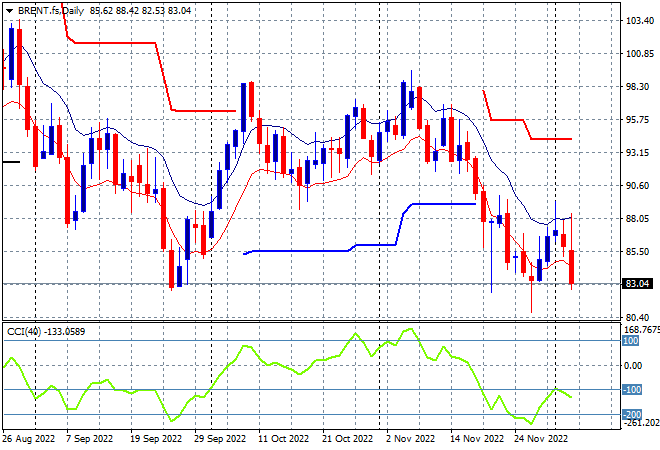This screenshot has width=660, height=450.
Task: Click the CCI -100 level label
Action: tap(631, 390)
